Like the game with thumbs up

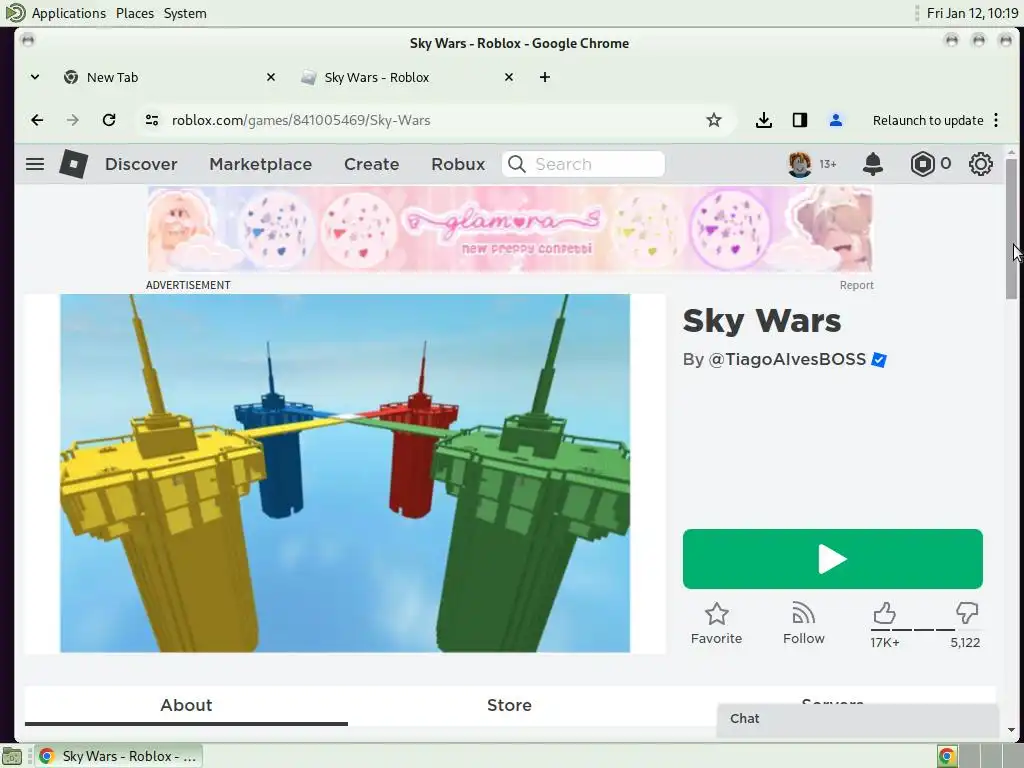884,613
